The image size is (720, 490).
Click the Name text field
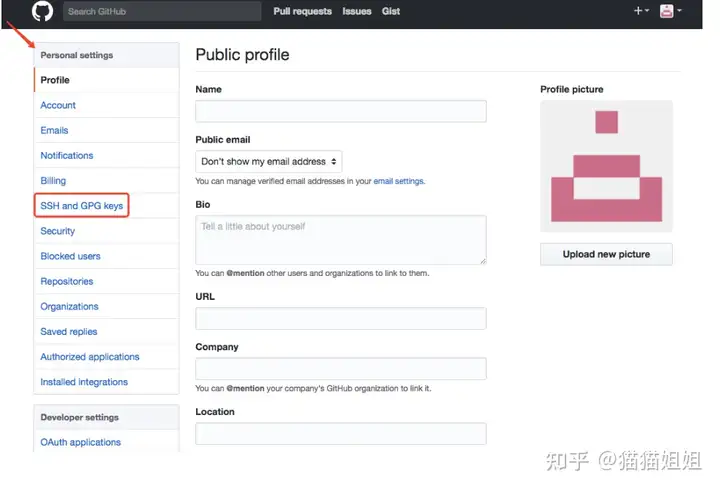[x=340, y=111]
